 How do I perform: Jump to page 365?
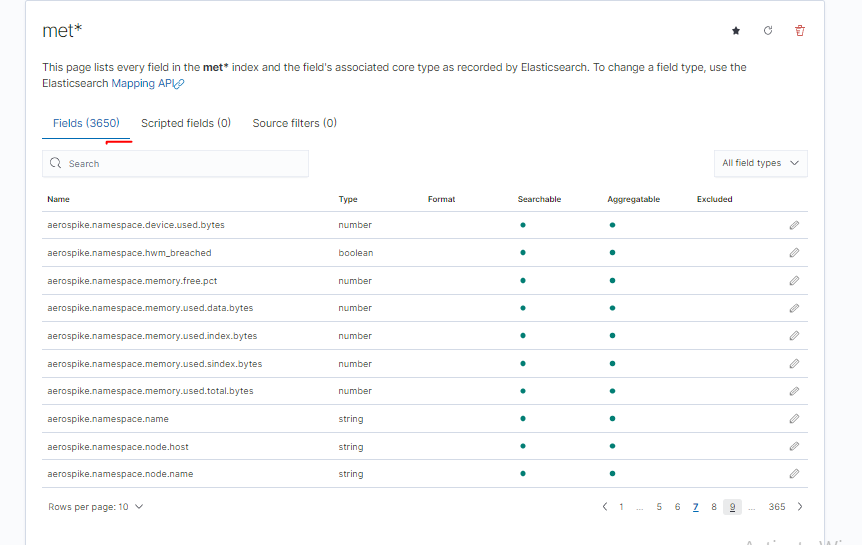click(777, 507)
